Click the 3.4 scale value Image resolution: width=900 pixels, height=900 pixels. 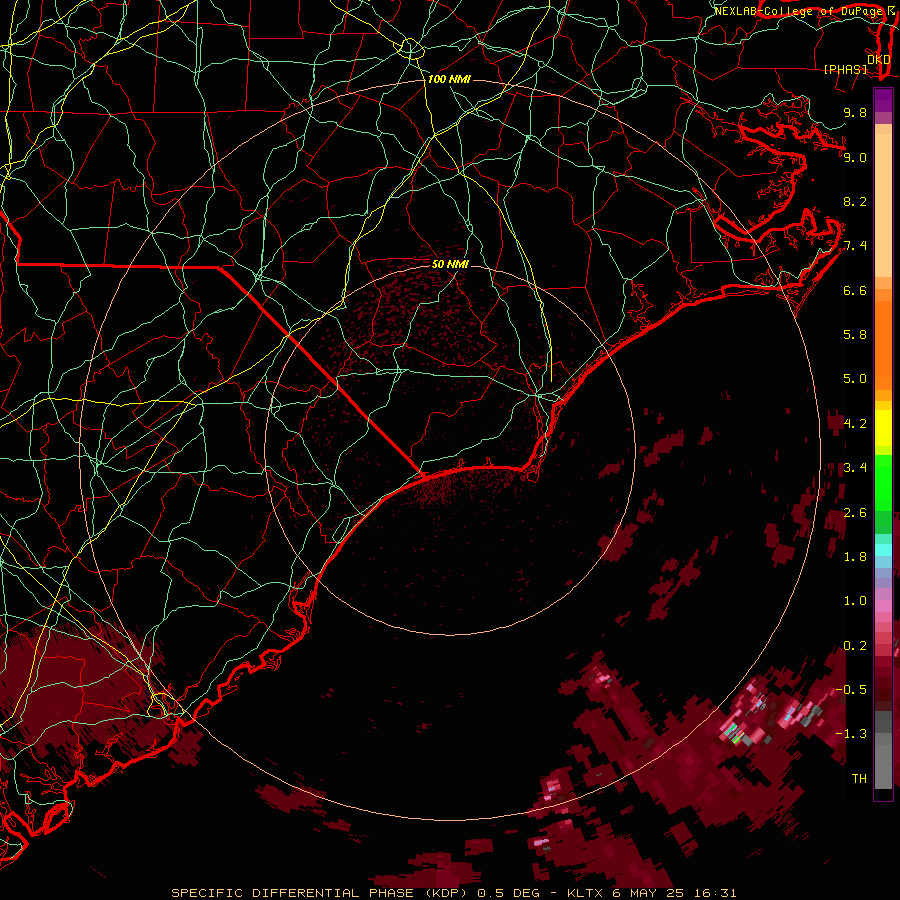click(x=855, y=468)
